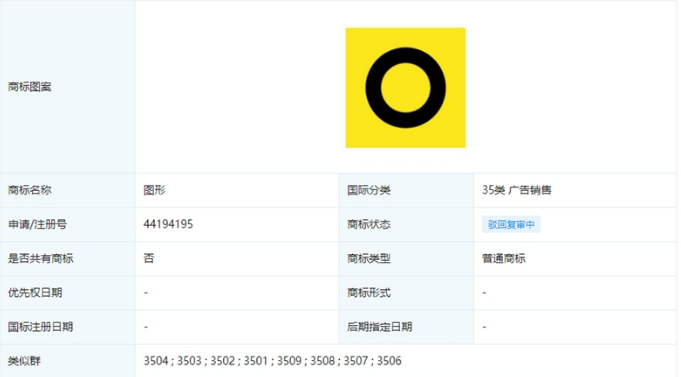681x377 pixels.
Task: Click the 商标形式 label cell
Action: (406, 293)
